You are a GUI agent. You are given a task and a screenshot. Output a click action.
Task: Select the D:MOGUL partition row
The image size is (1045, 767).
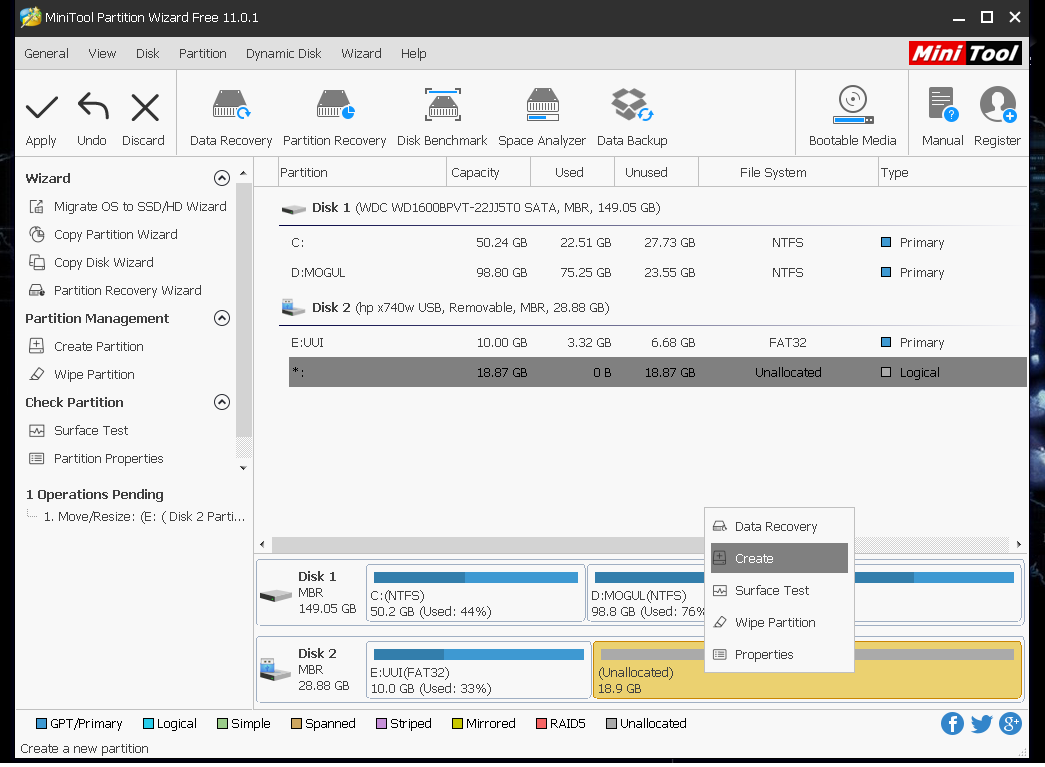pos(658,273)
